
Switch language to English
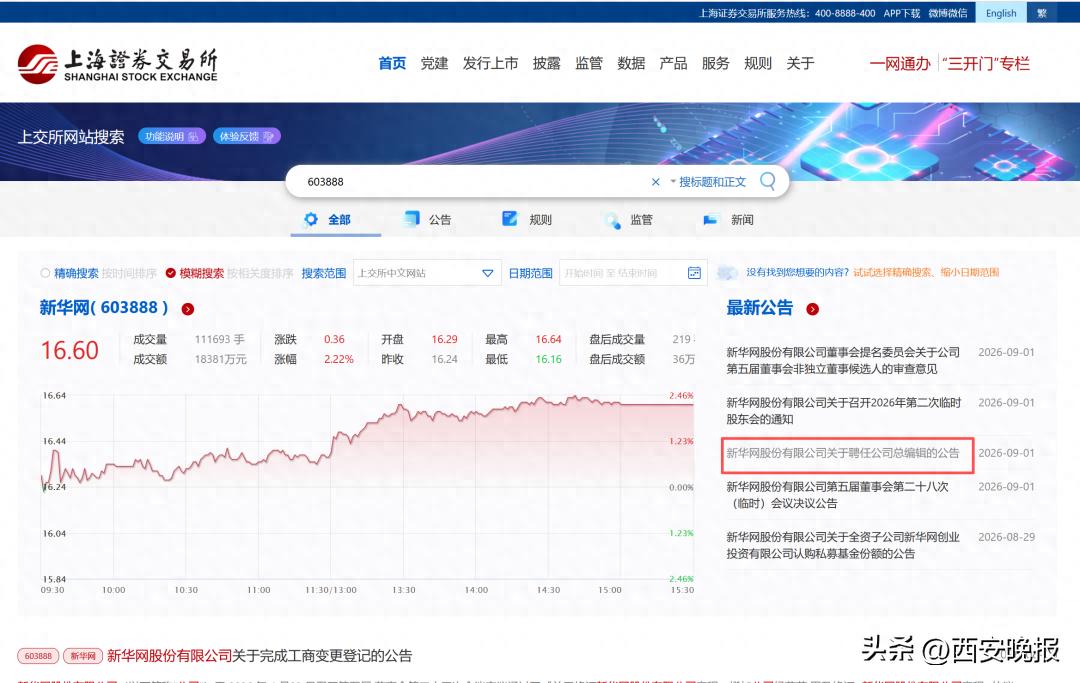pos(1001,13)
